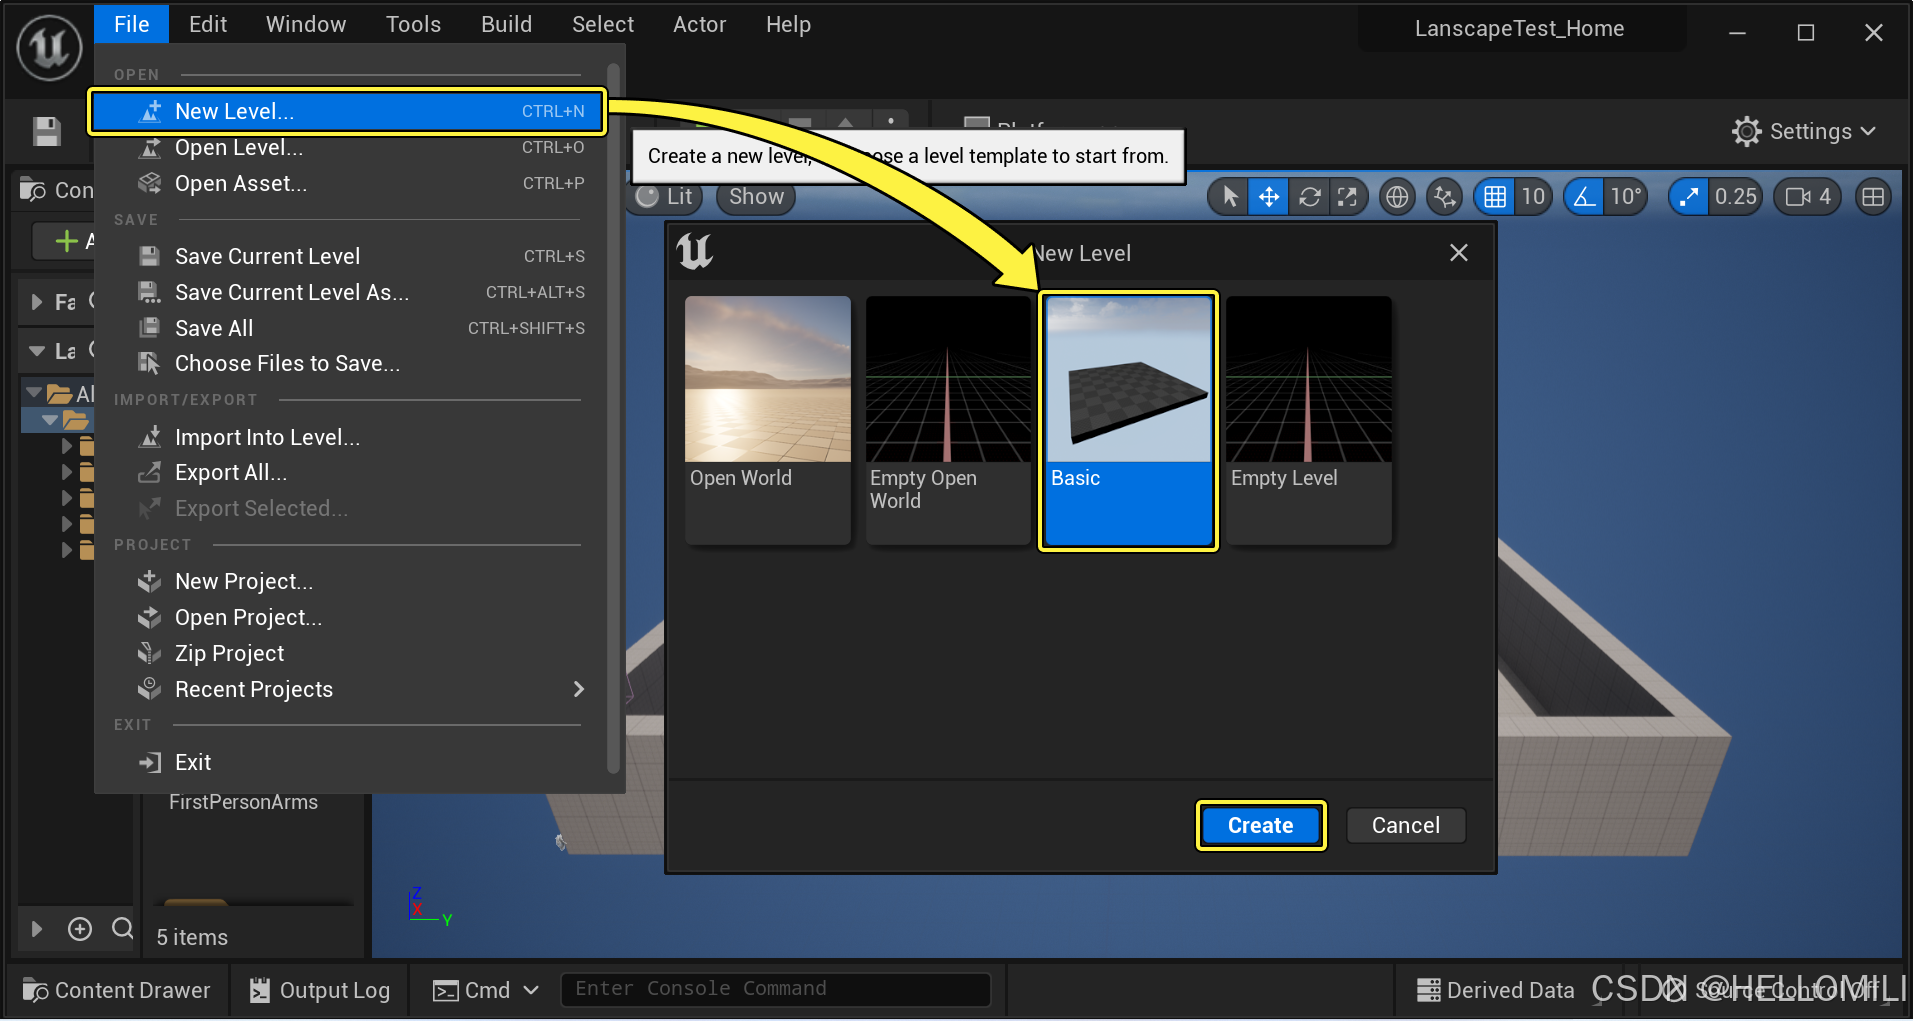
Task: Activate the translate move tool
Action: point(1269,197)
